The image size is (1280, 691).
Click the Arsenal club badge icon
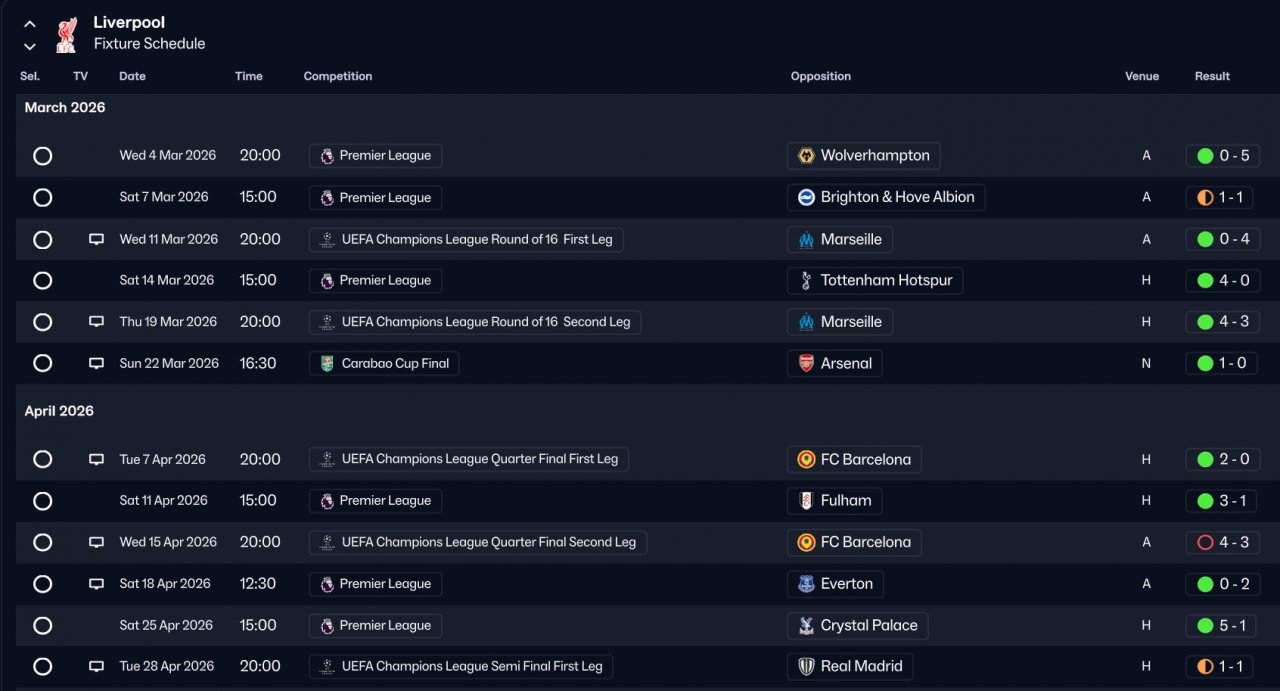pos(806,364)
